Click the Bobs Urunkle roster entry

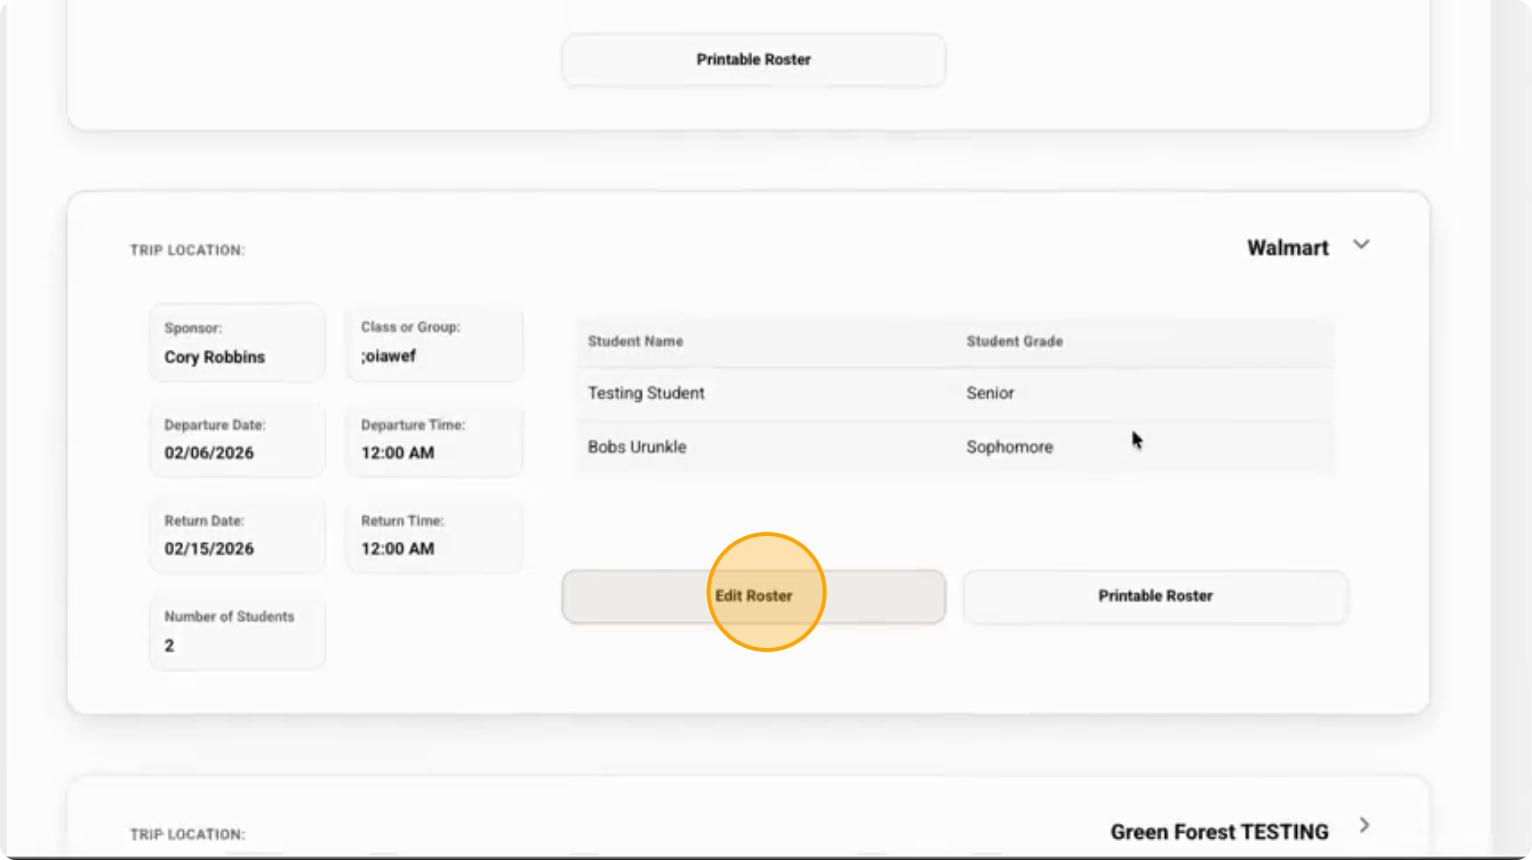(636, 447)
